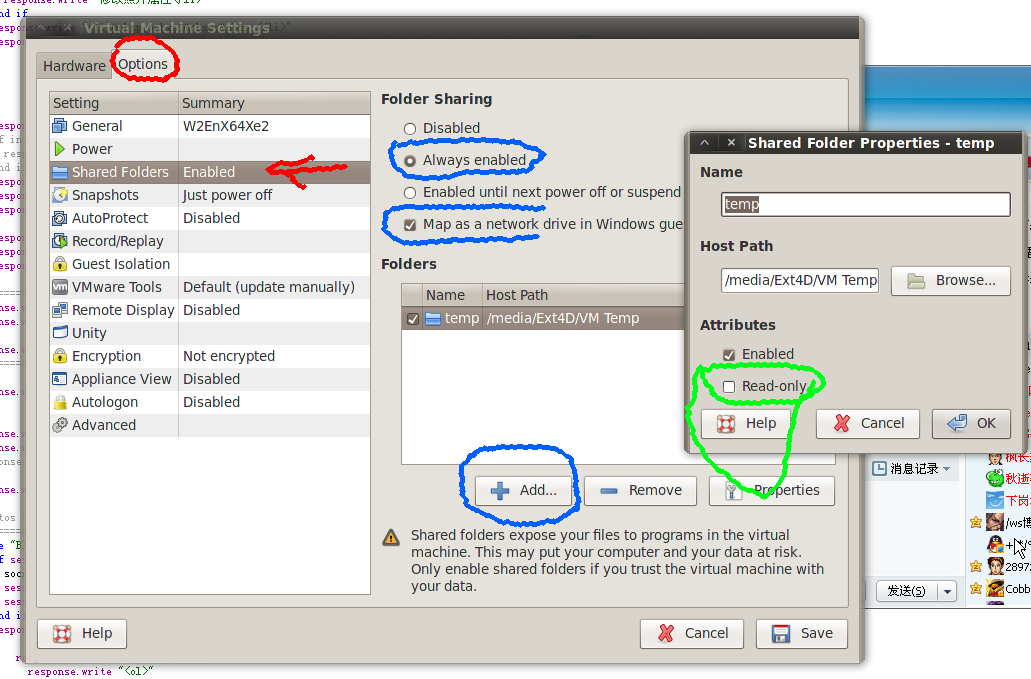Select the Snapshots setting row
The width and height of the screenshot is (1031, 679).
[x=210, y=195]
